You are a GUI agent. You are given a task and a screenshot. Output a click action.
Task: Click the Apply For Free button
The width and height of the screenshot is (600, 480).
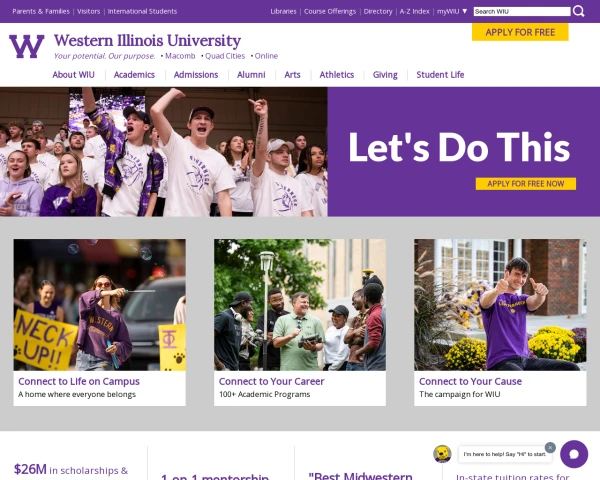click(520, 32)
